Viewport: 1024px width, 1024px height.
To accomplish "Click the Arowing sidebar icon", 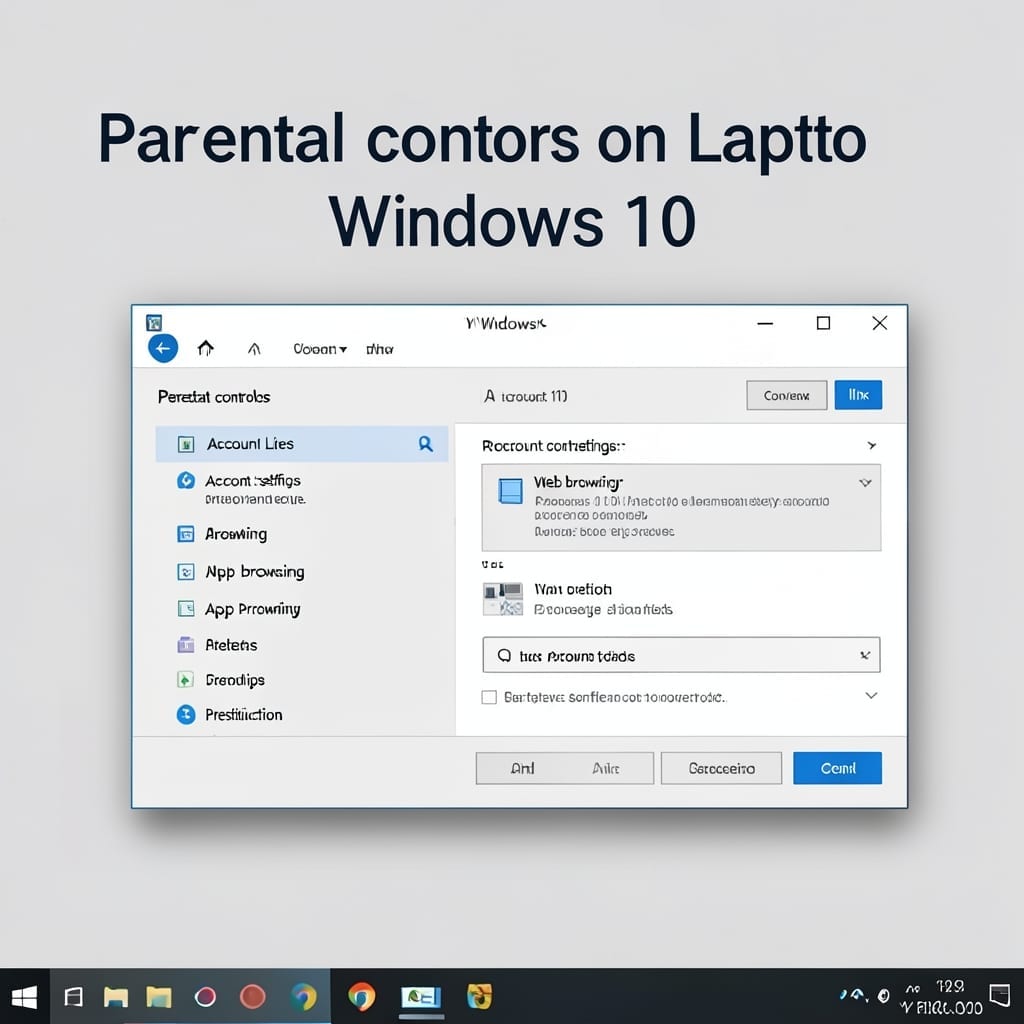I will pos(186,534).
